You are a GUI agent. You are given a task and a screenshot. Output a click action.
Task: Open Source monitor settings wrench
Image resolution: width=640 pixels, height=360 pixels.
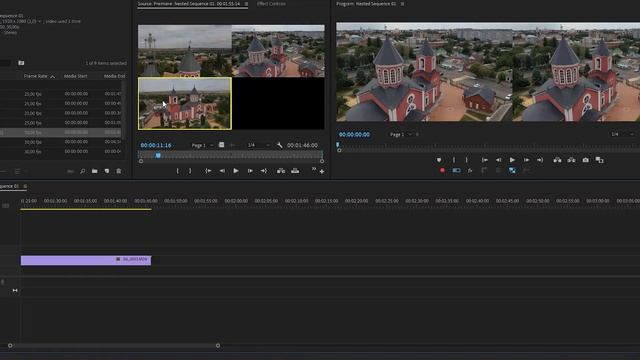click(x=280, y=145)
